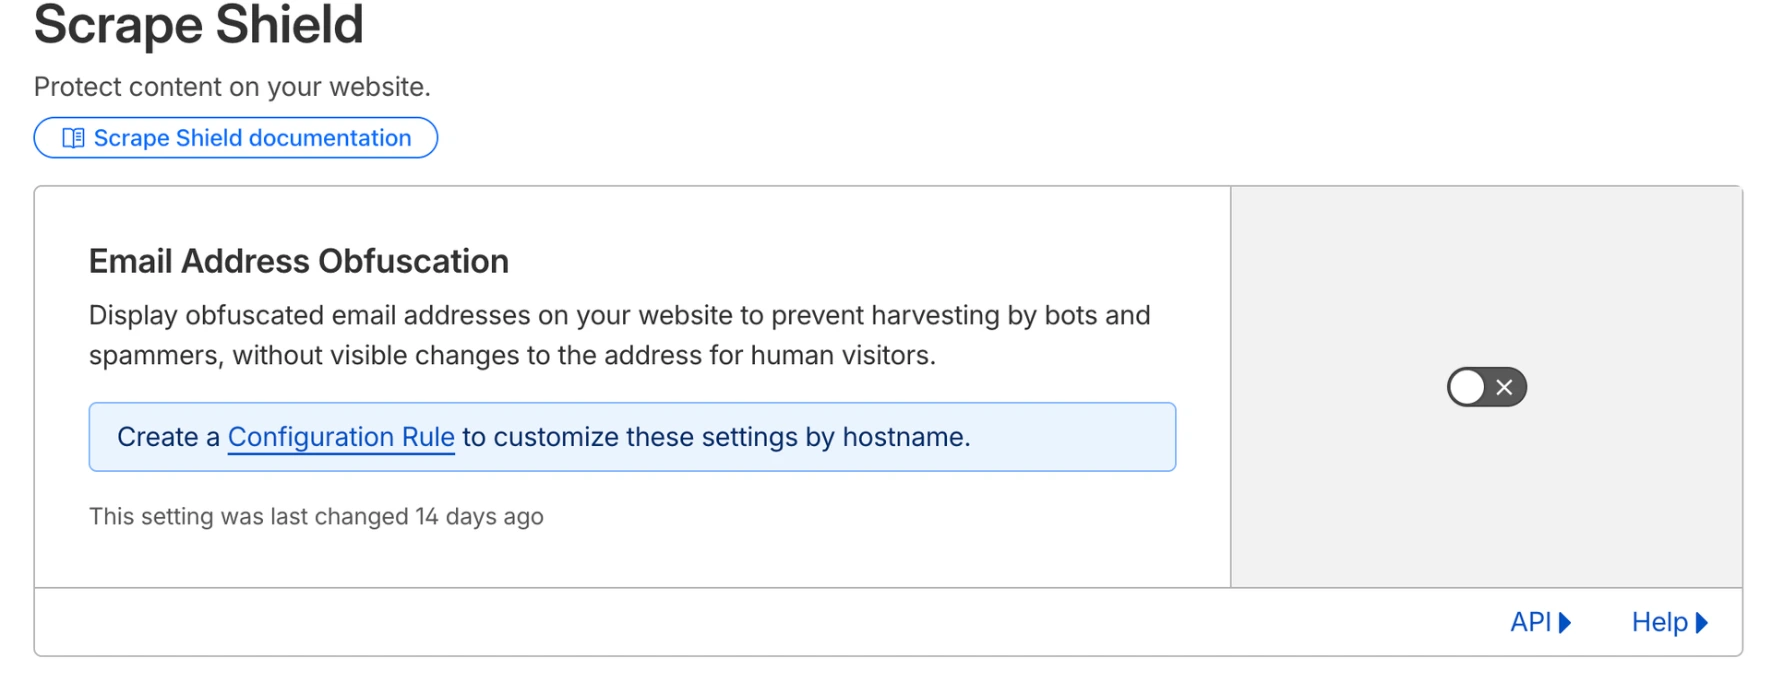Click the 'Protect content on your website' subtitle
This screenshot has width=1772, height=682.
click(232, 87)
